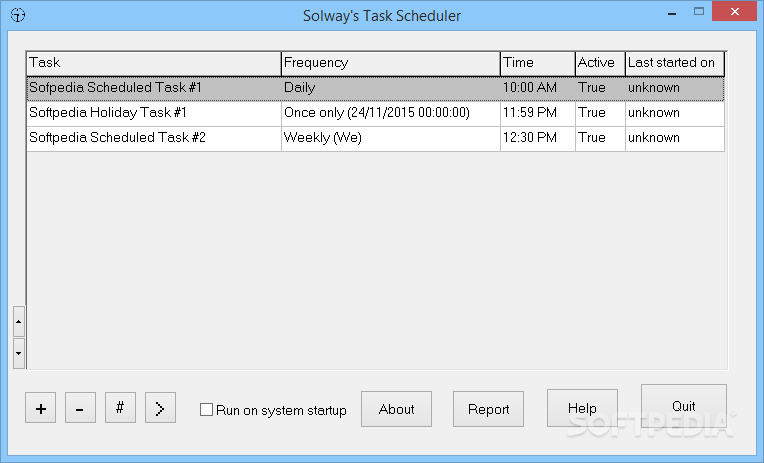This screenshot has width=764, height=463.
Task: Click the Frequency column header
Action: [391, 63]
